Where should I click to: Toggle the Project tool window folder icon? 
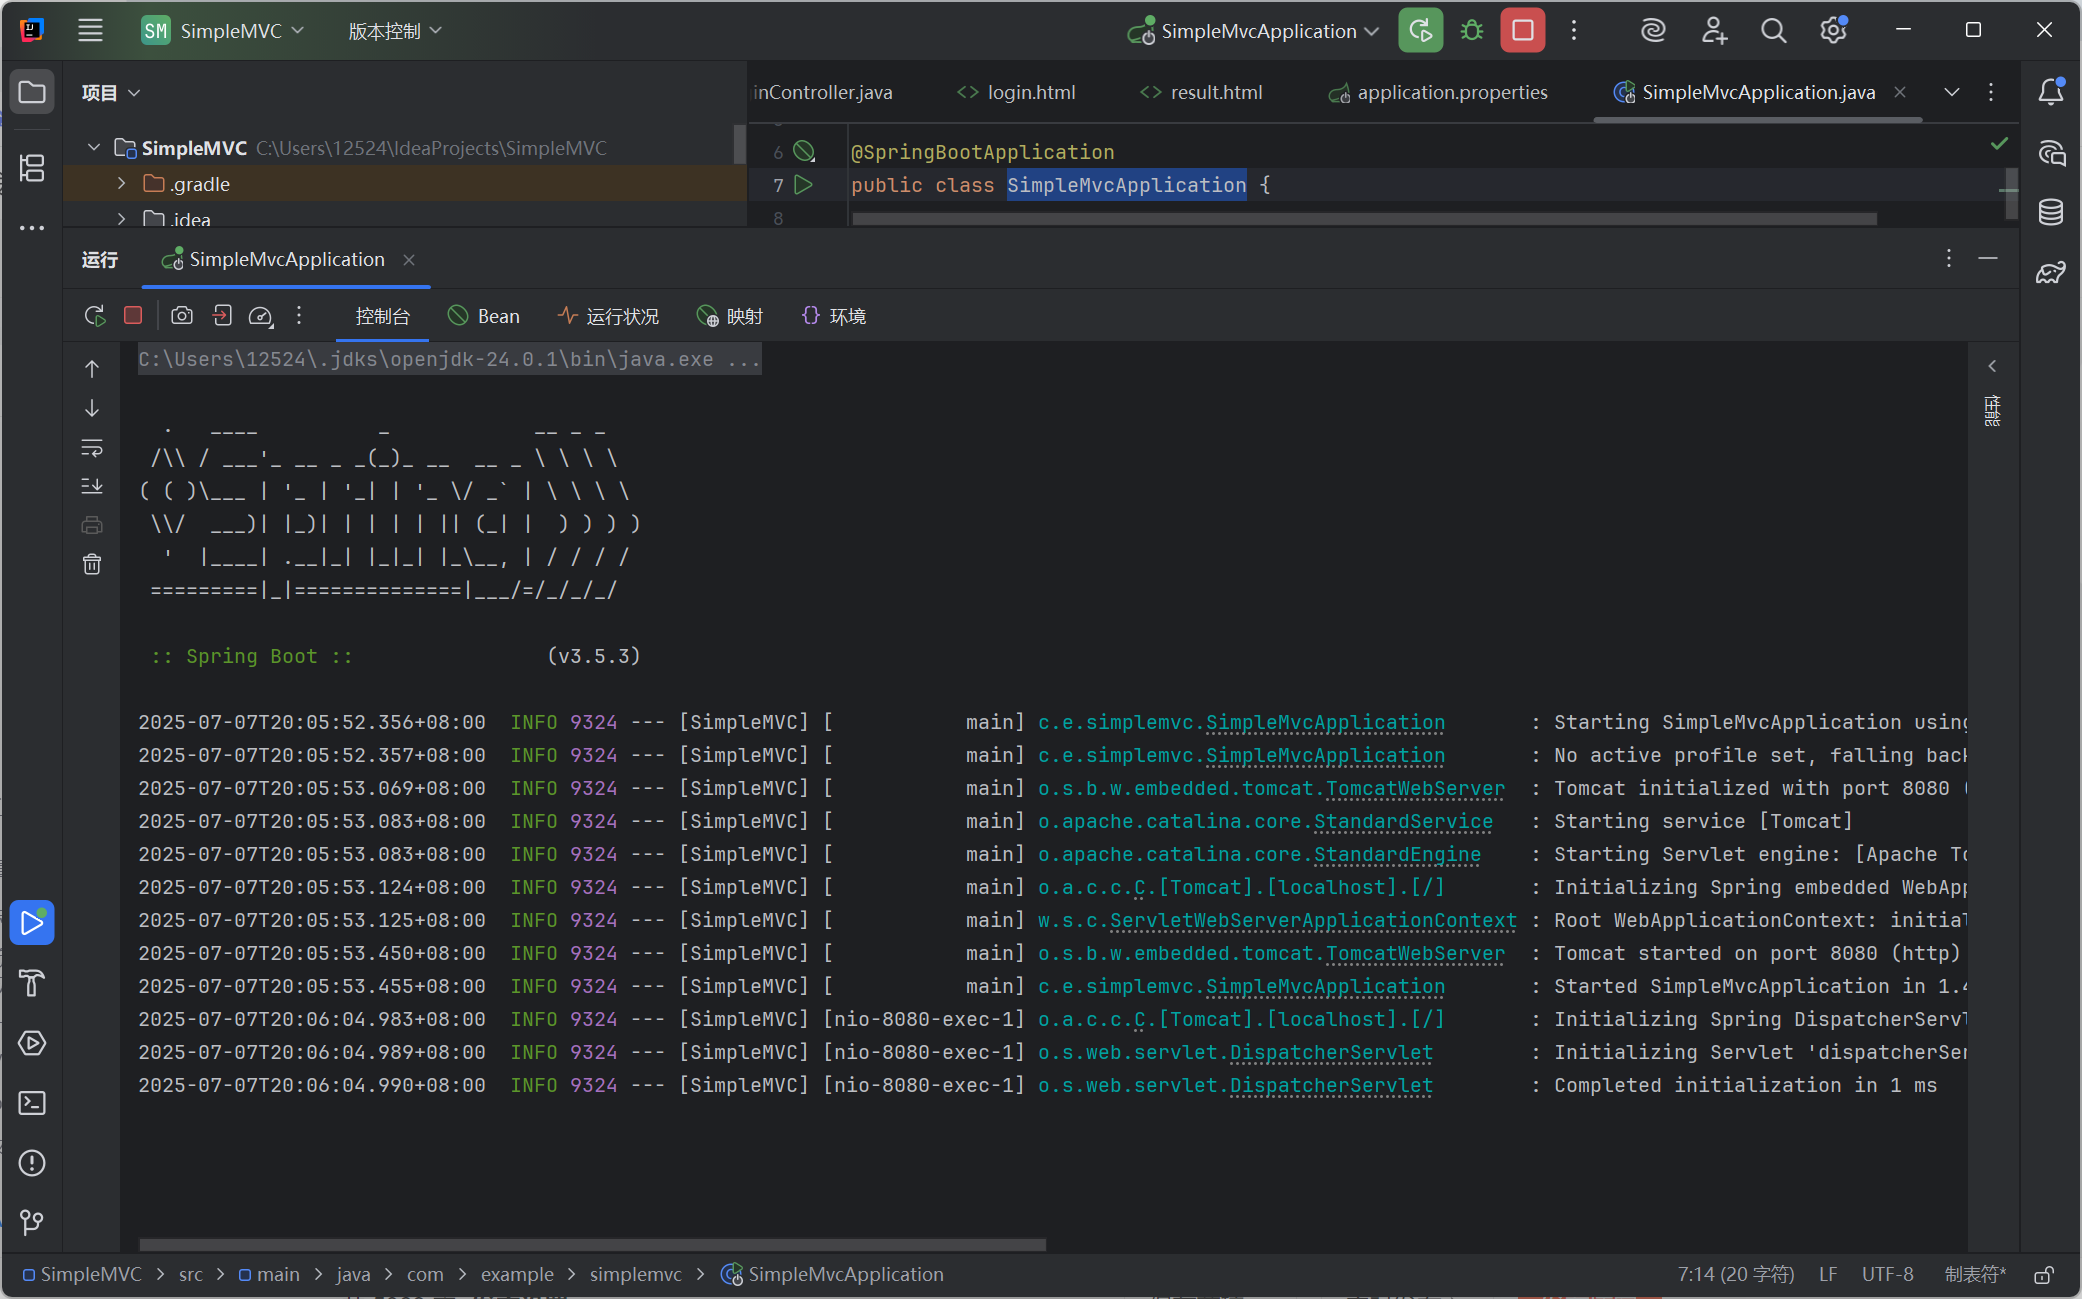32,93
